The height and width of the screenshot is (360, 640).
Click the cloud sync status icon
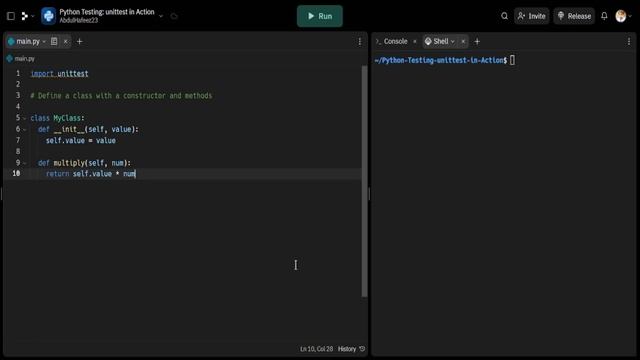click(x=174, y=16)
